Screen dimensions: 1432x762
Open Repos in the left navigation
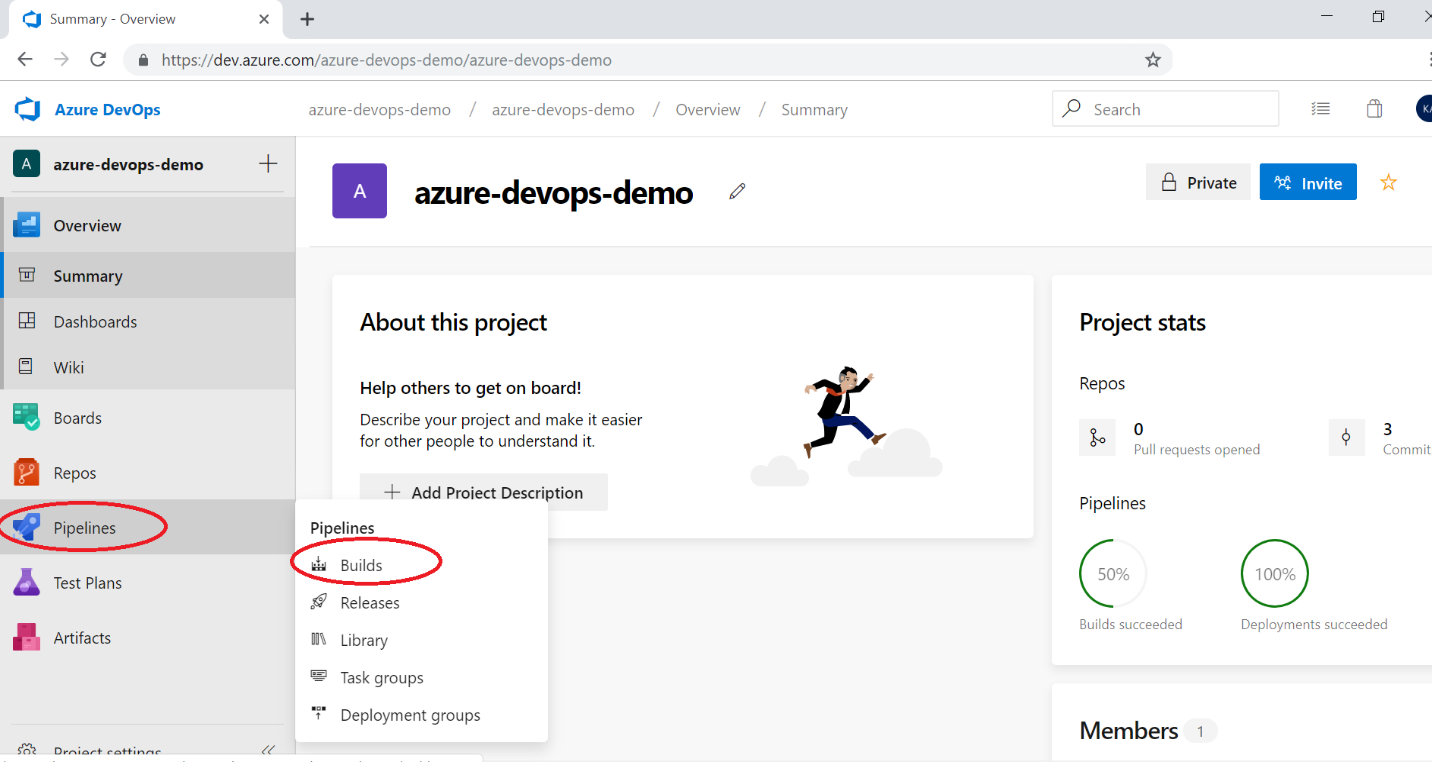pos(74,473)
